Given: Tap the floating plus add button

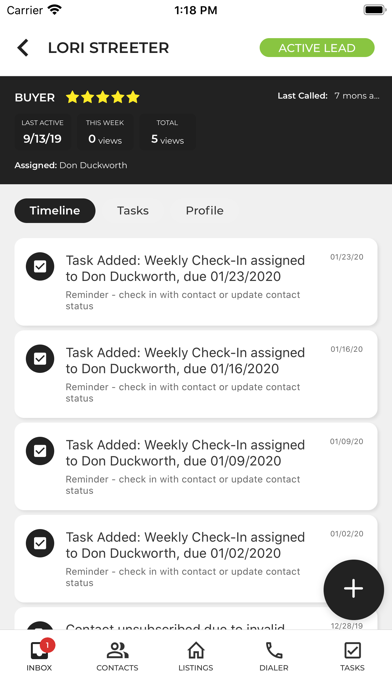Looking at the screenshot, I should [353, 589].
